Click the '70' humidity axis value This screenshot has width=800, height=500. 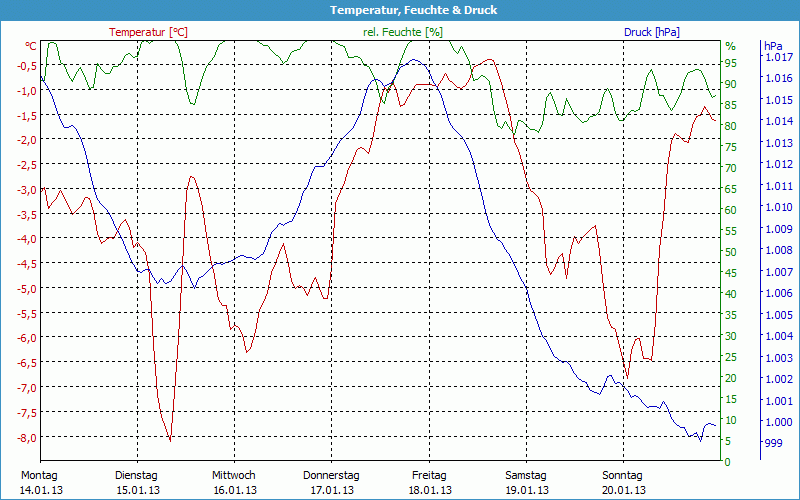(x=731, y=168)
